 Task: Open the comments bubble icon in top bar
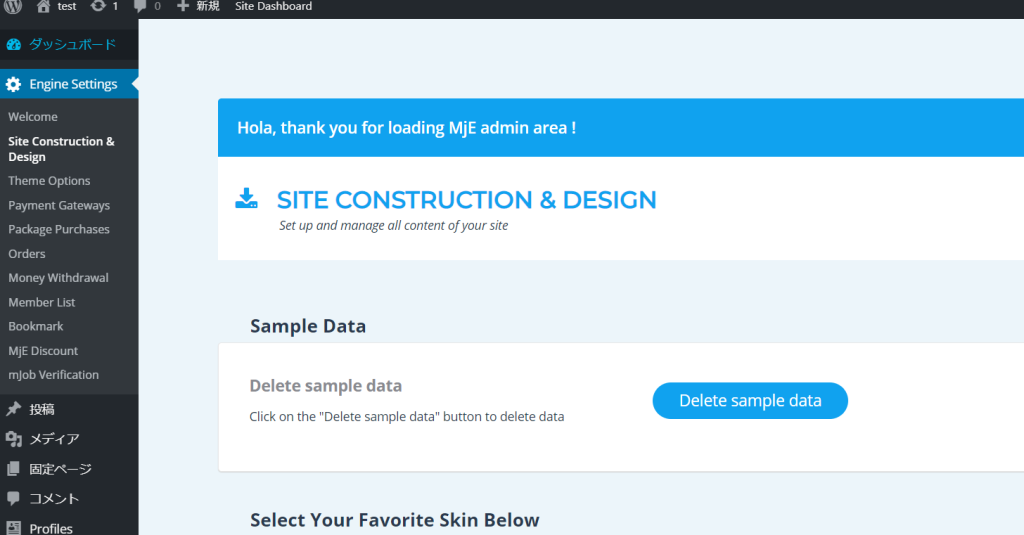[139, 6]
